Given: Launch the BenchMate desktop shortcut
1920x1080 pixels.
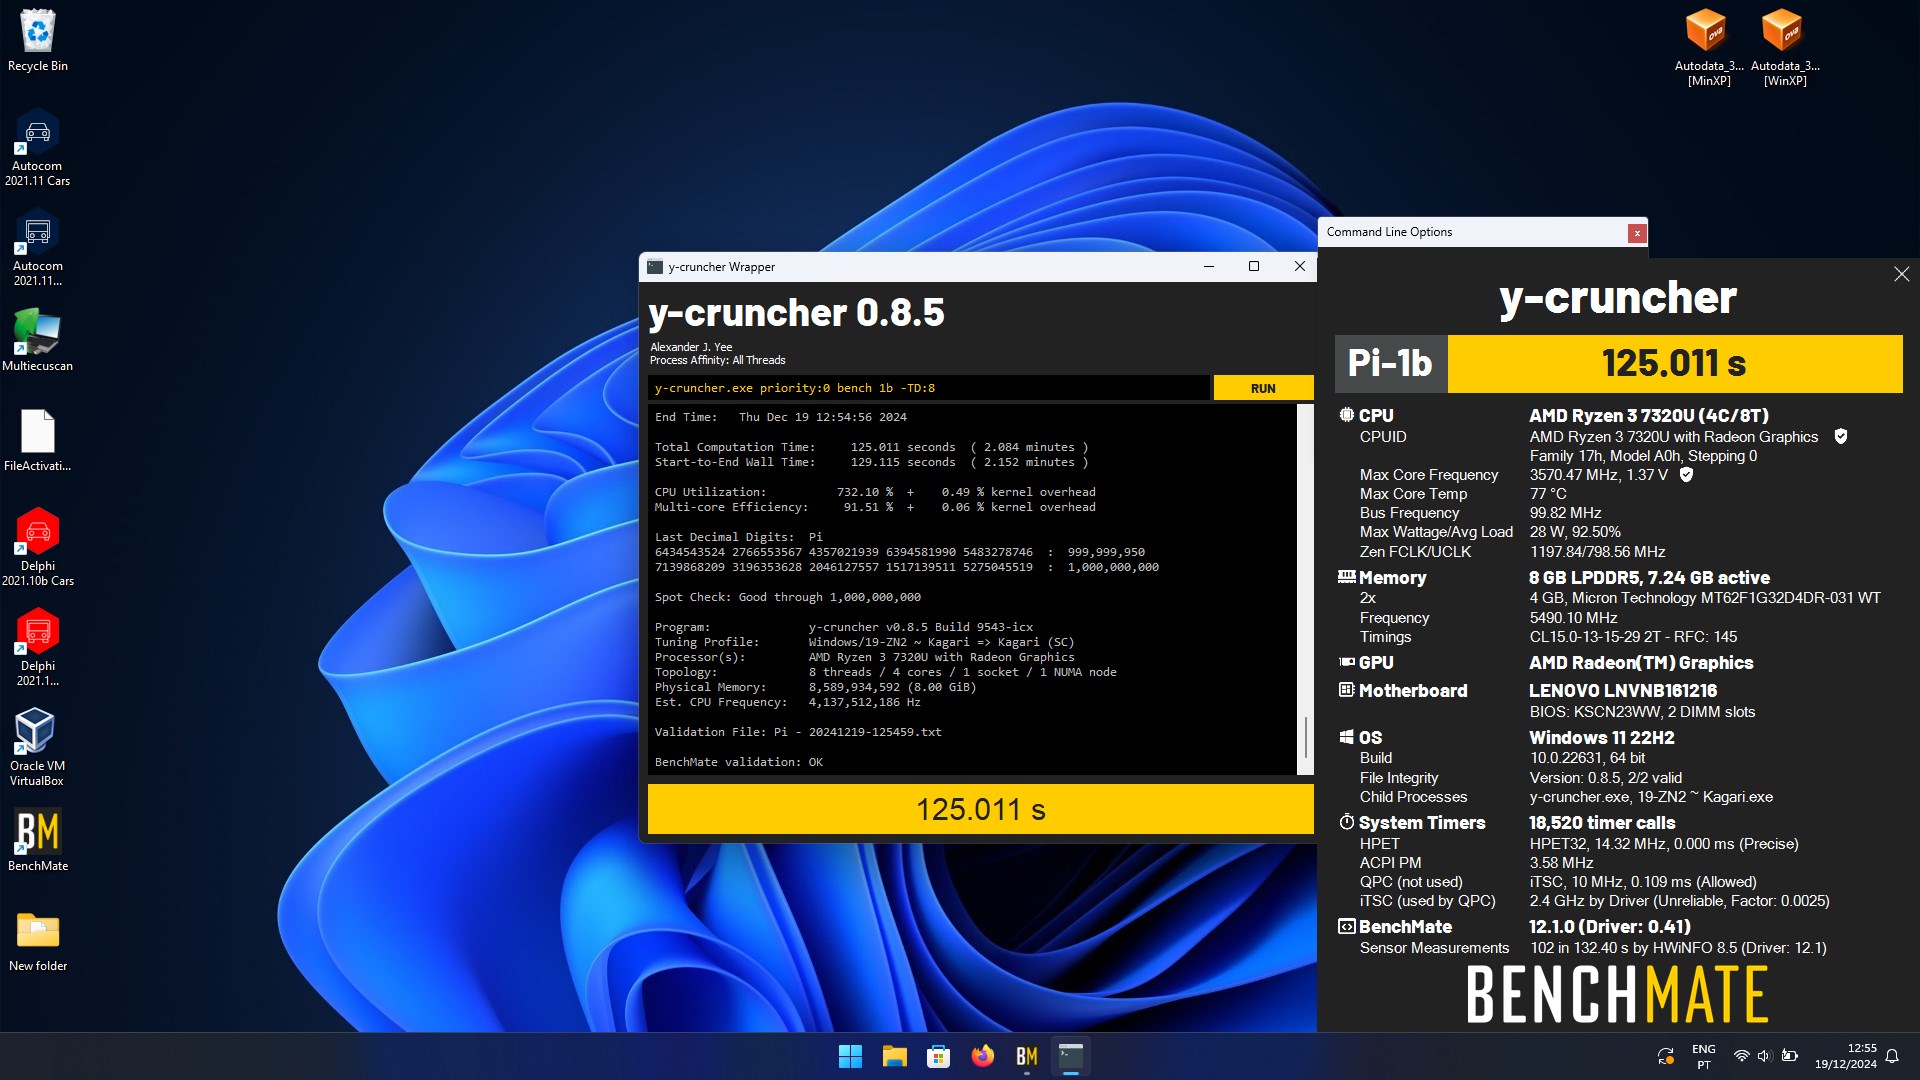Looking at the screenshot, I should [x=38, y=840].
